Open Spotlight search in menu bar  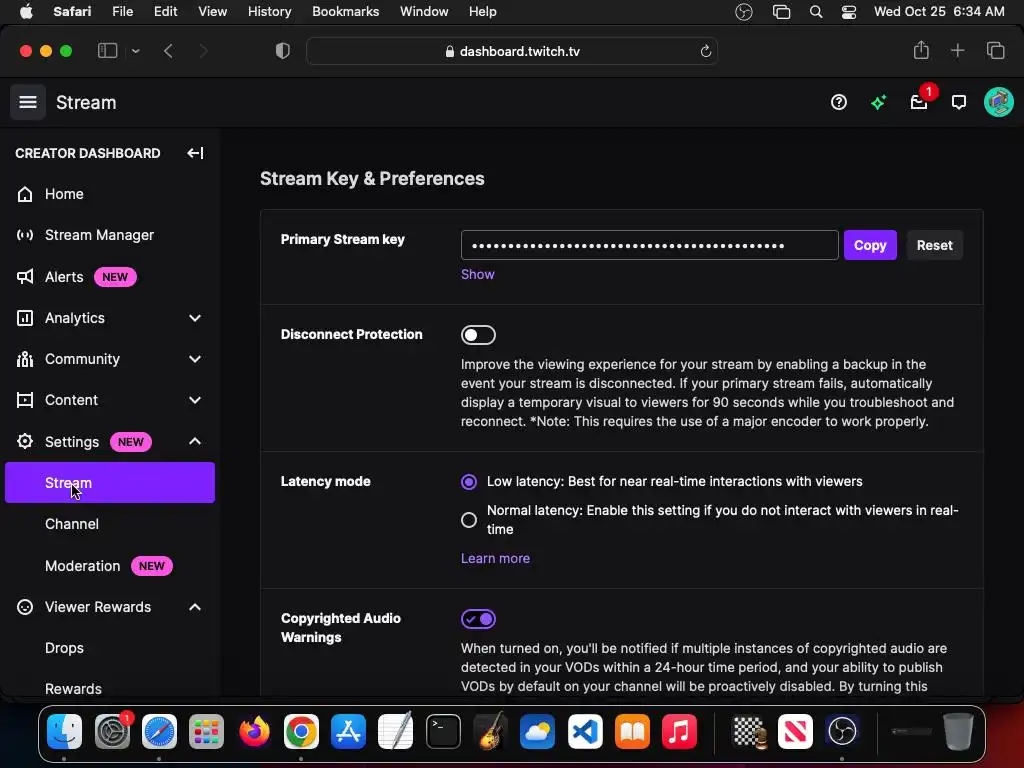pos(816,12)
